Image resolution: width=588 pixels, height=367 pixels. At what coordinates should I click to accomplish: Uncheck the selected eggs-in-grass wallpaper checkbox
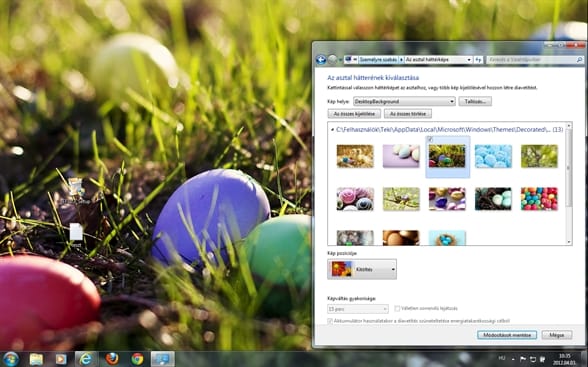click(x=430, y=139)
